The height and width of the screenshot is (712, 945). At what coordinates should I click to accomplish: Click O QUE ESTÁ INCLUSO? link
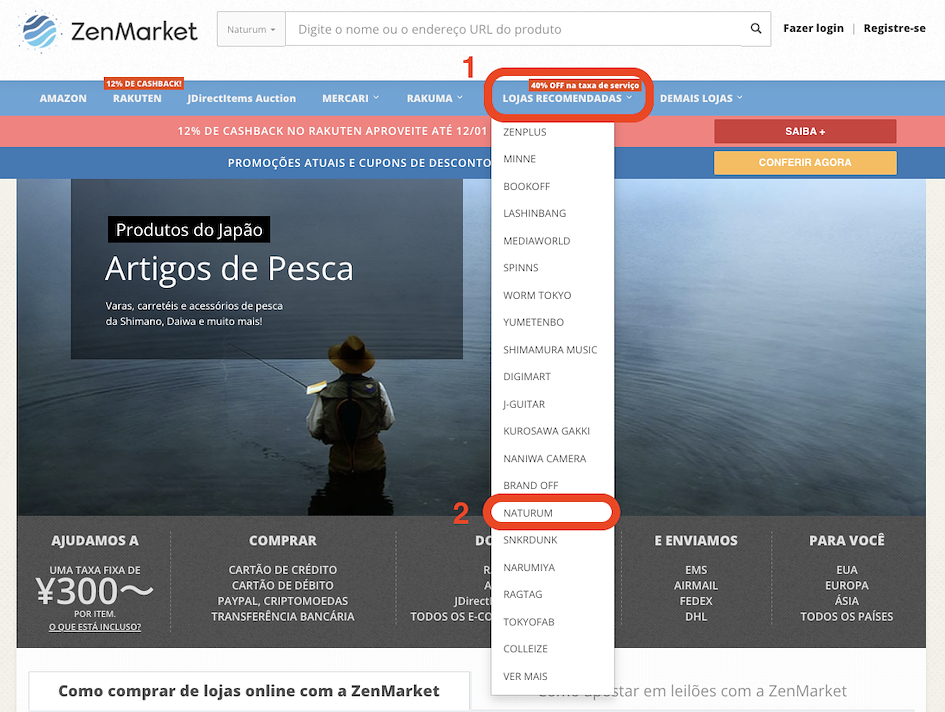click(95, 627)
